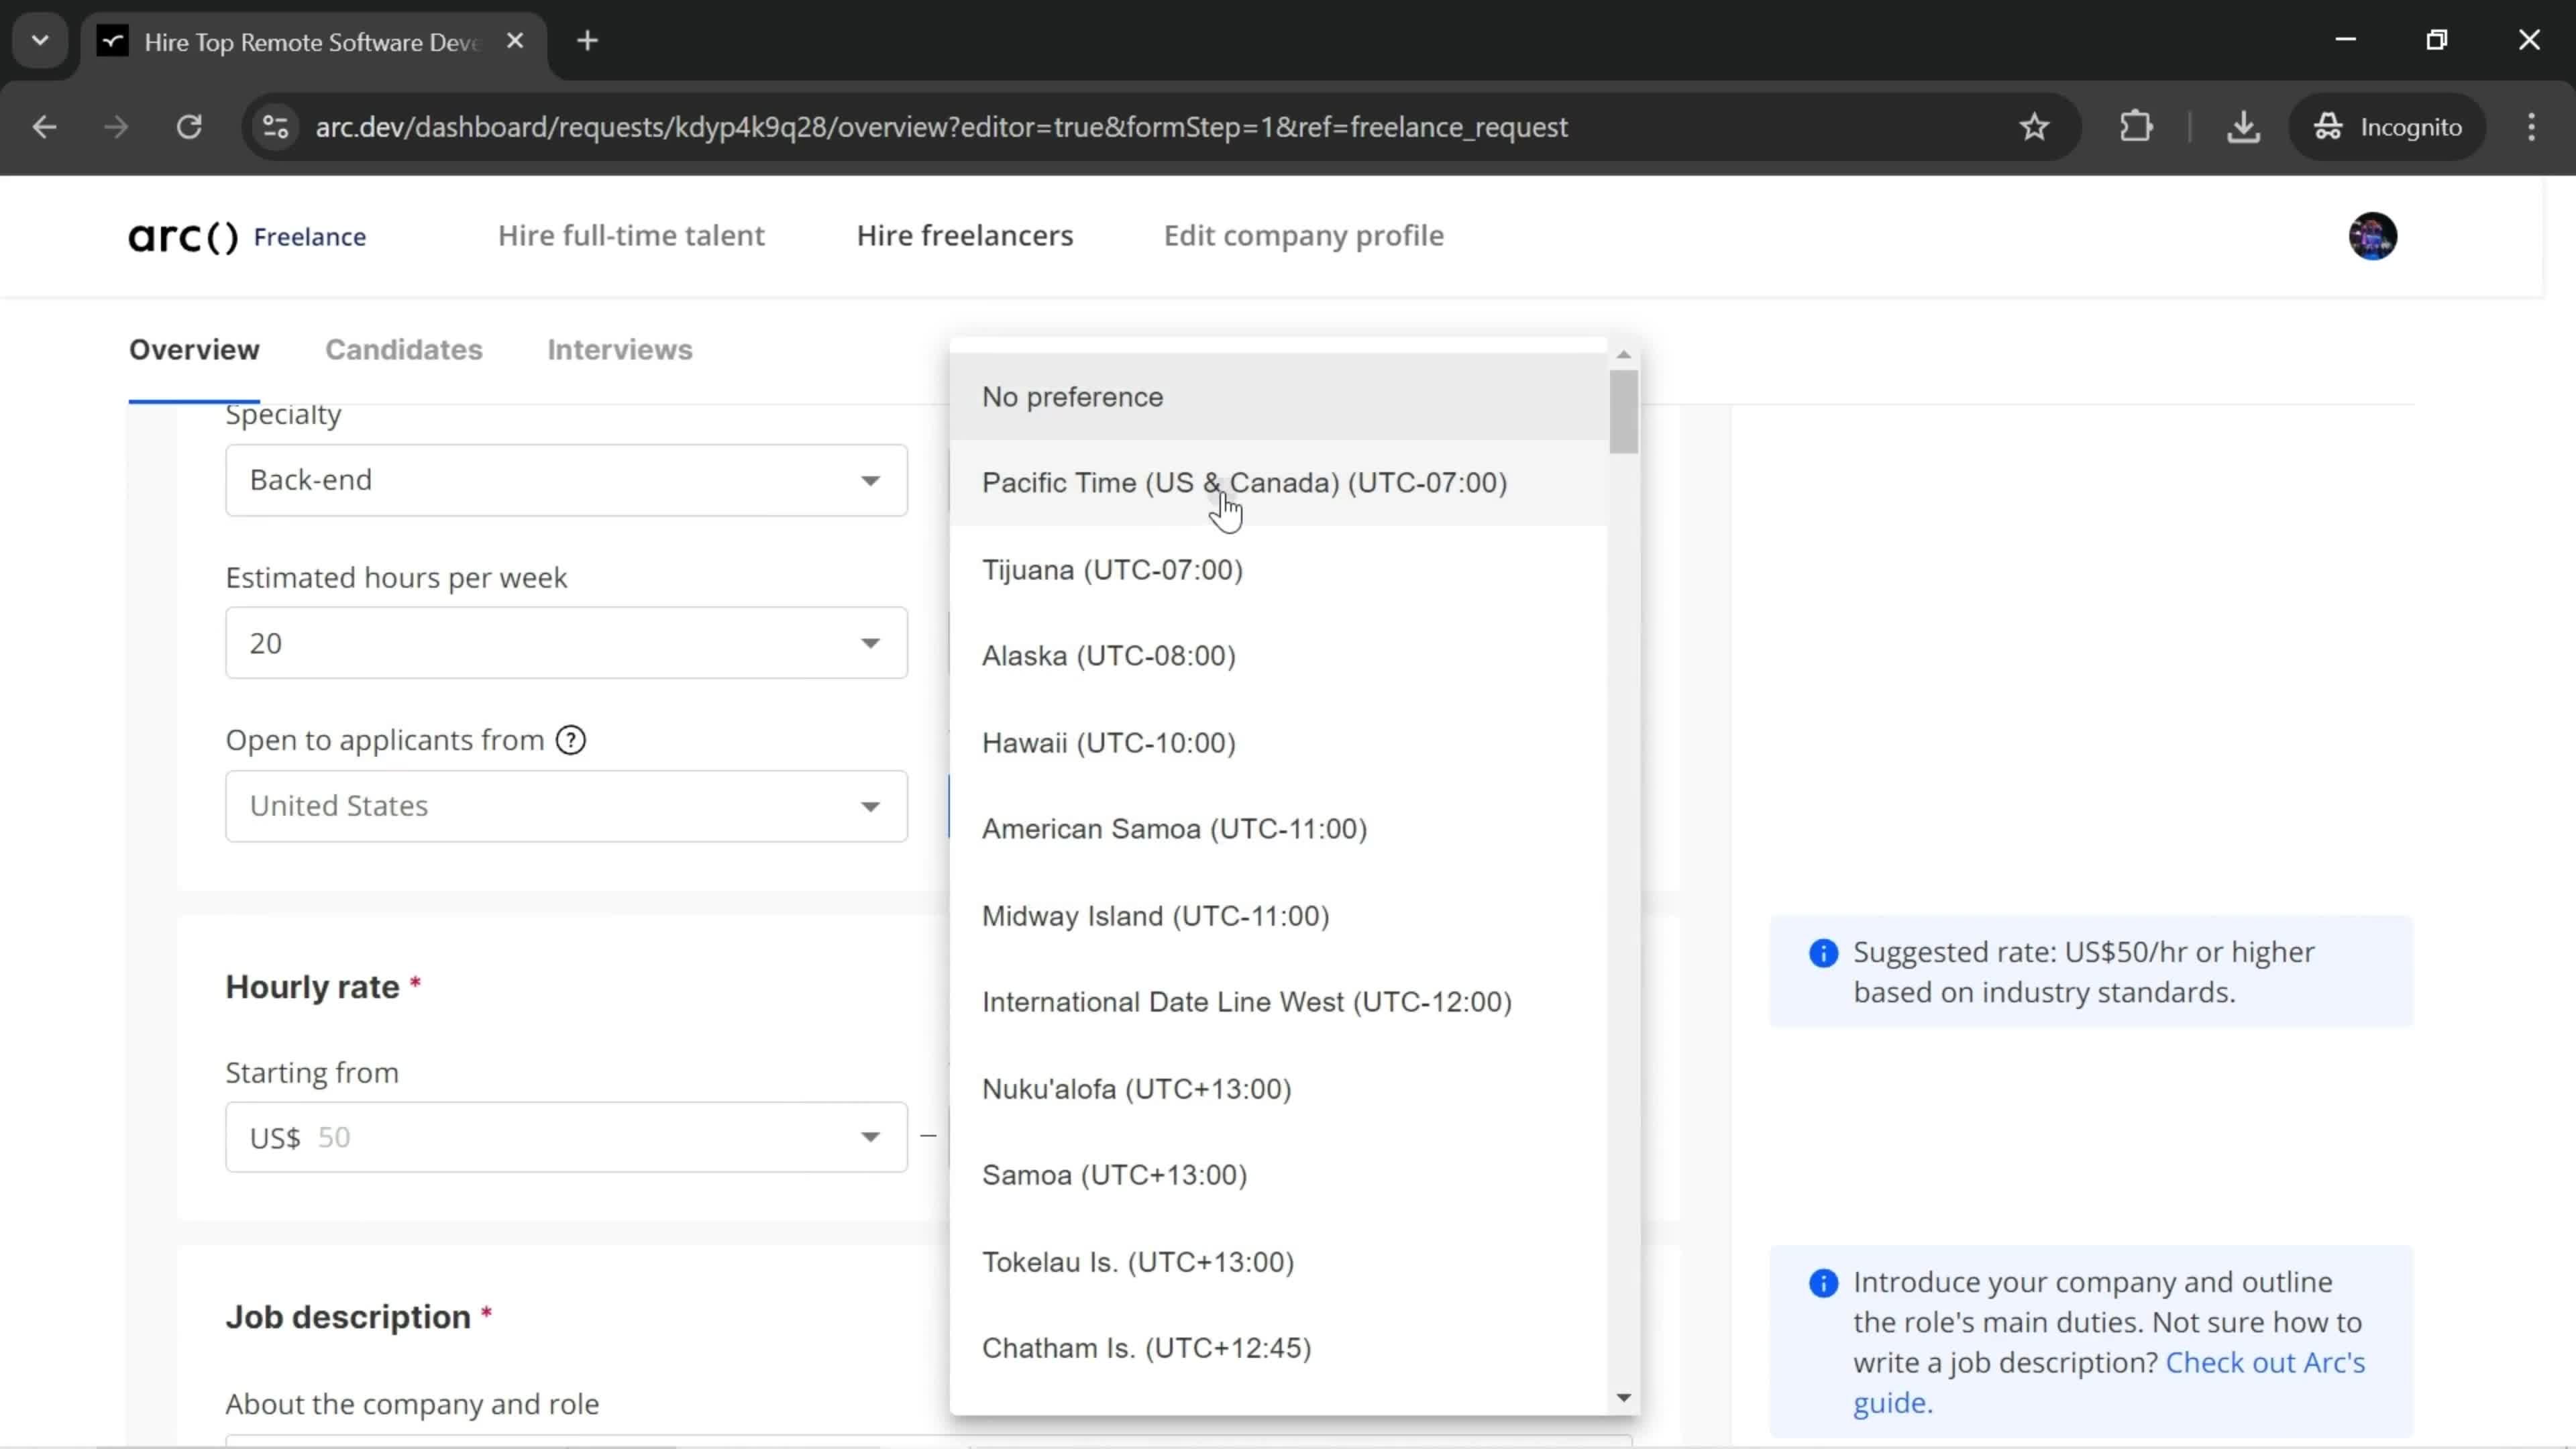The height and width of the screenshot is (1449, 2576).
Task: Click the browser address bar URL
Action: [x=941, y=127]
